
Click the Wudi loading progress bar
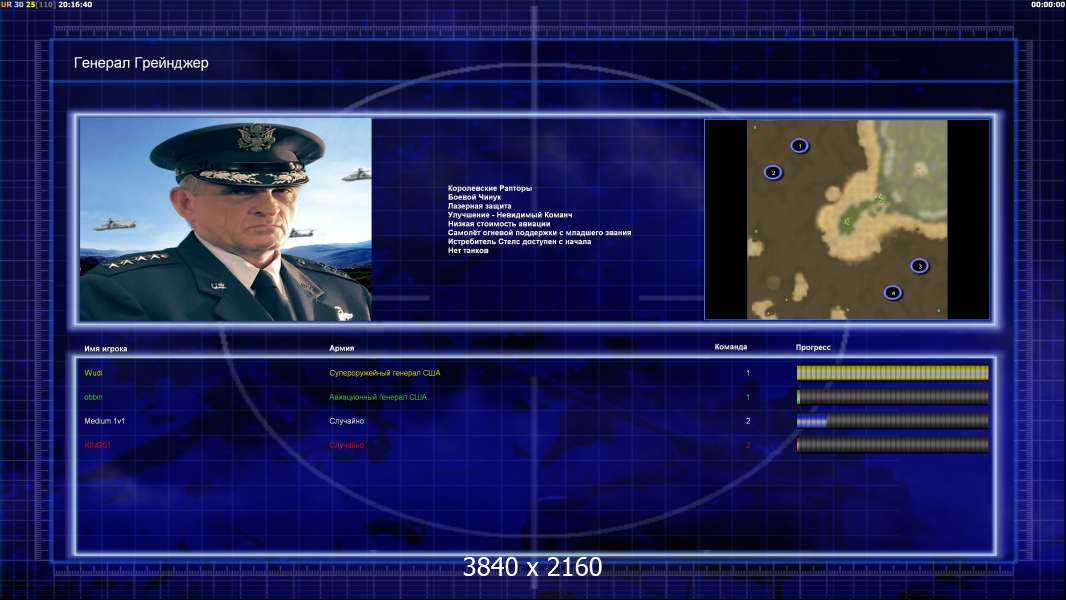(892, 372)
